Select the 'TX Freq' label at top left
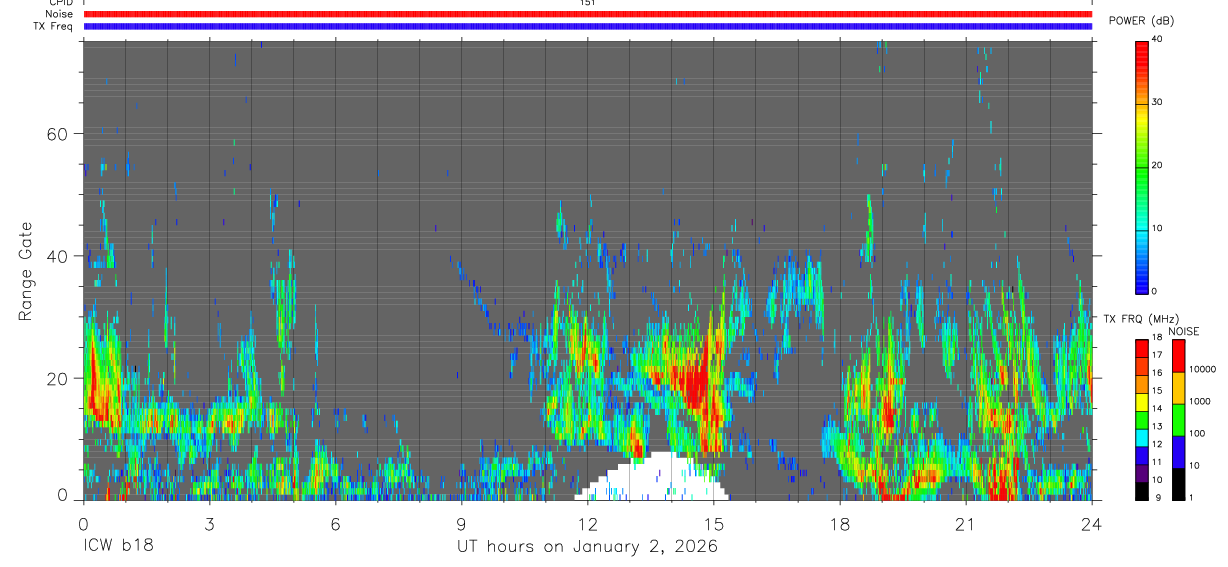Image resolution: width=1228 pixels, height=567 pixels. click(x=54, y=26)
